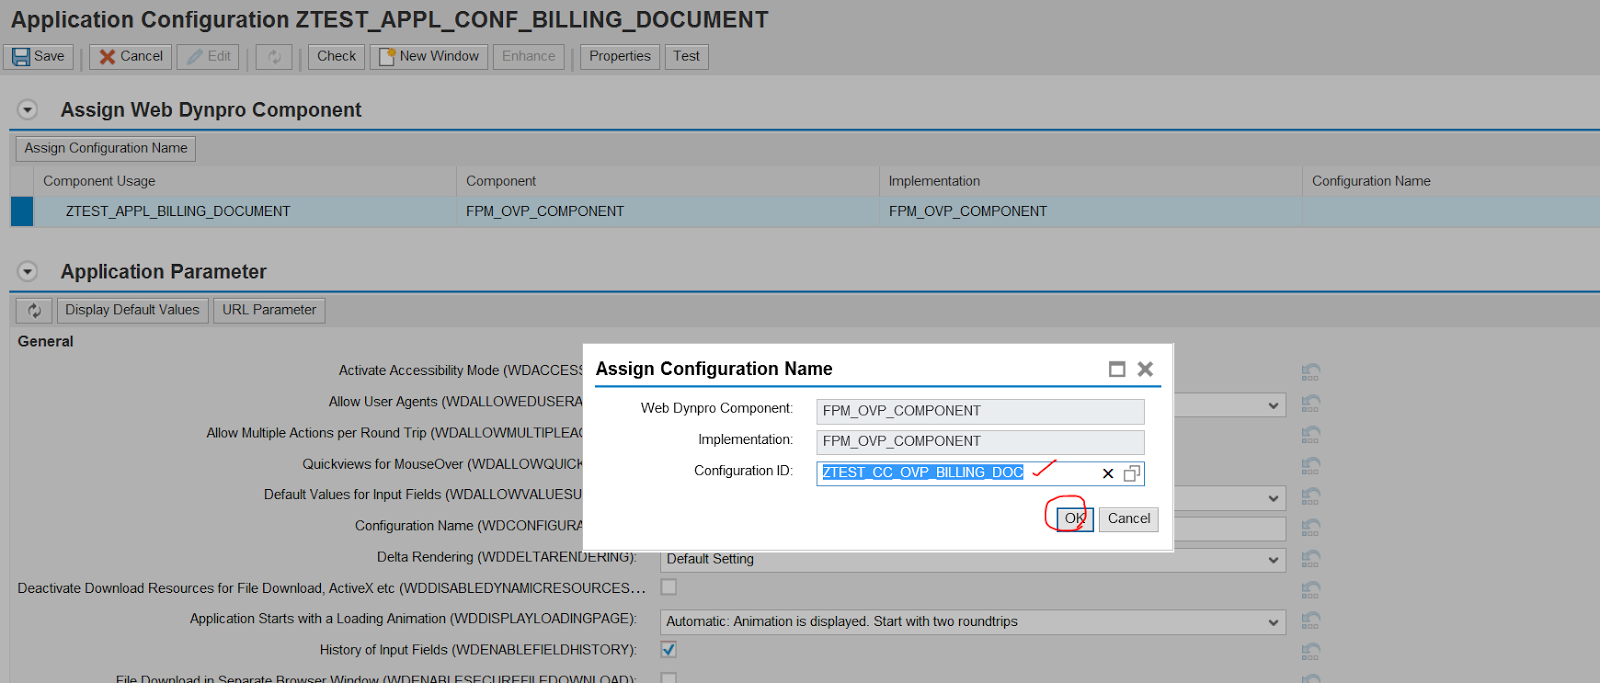
Task: Reset Activate Accessibility Mode parameter to default
Action: (x=1311, y=372)
